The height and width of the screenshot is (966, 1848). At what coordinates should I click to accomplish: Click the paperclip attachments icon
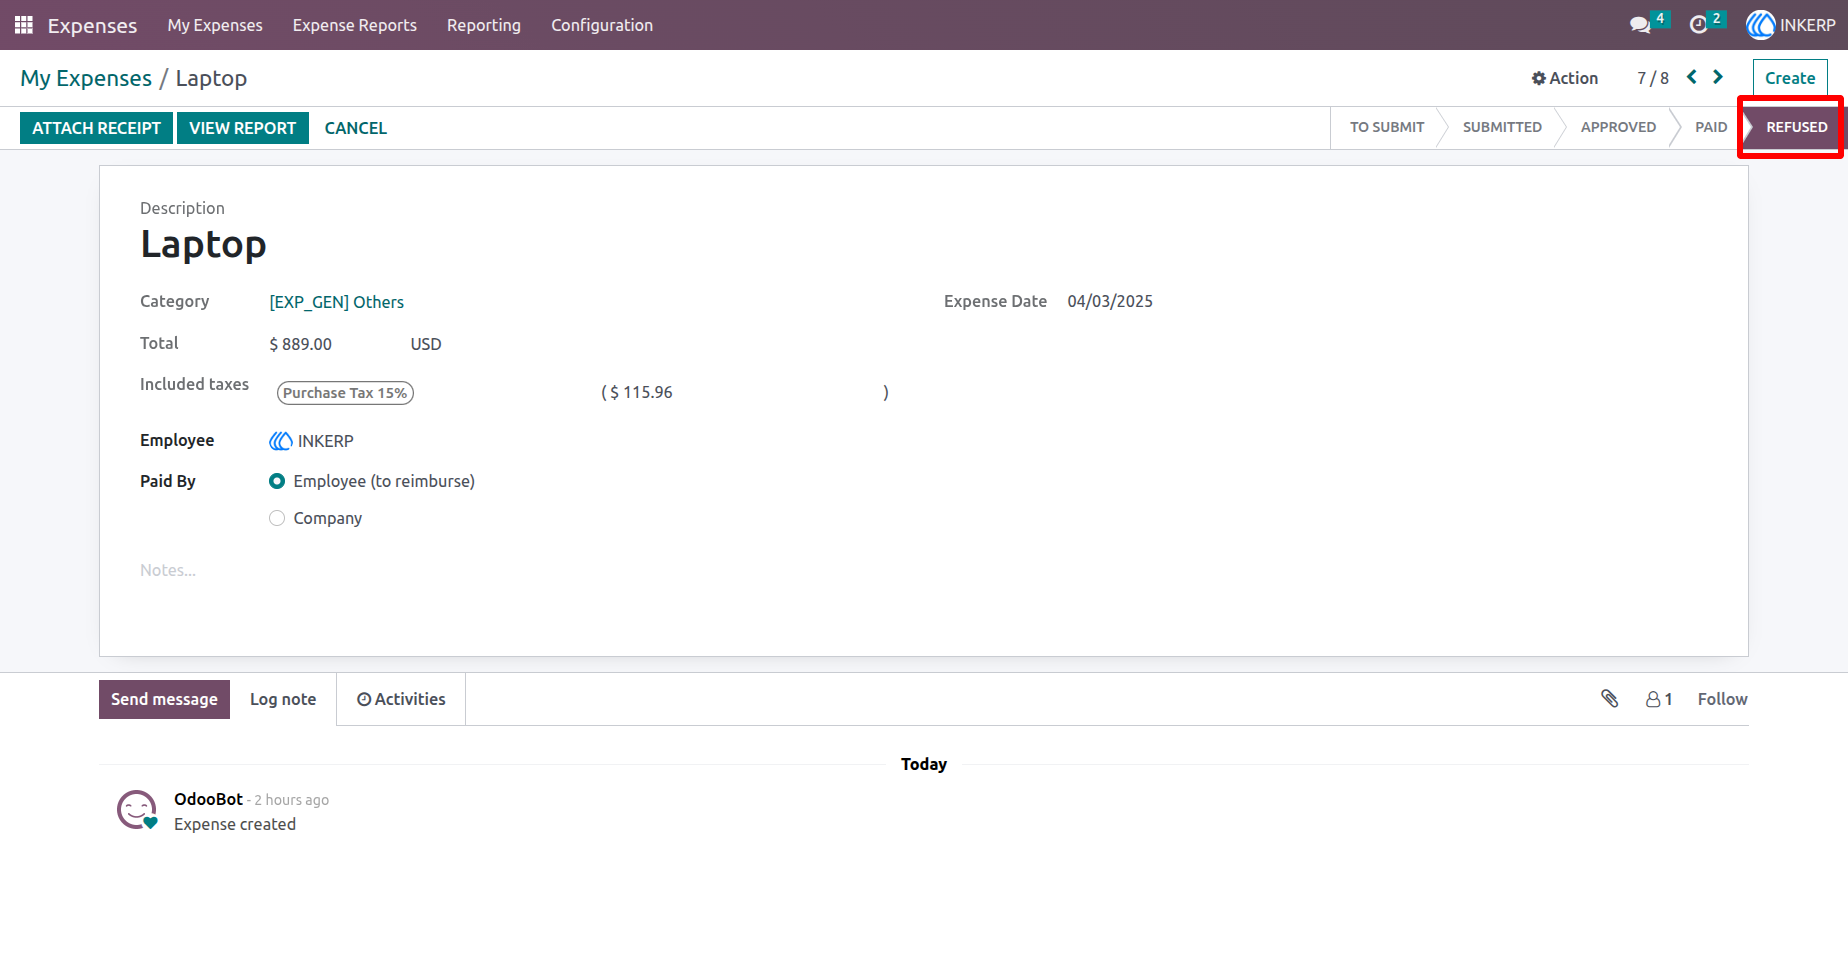coord(1609,699)
